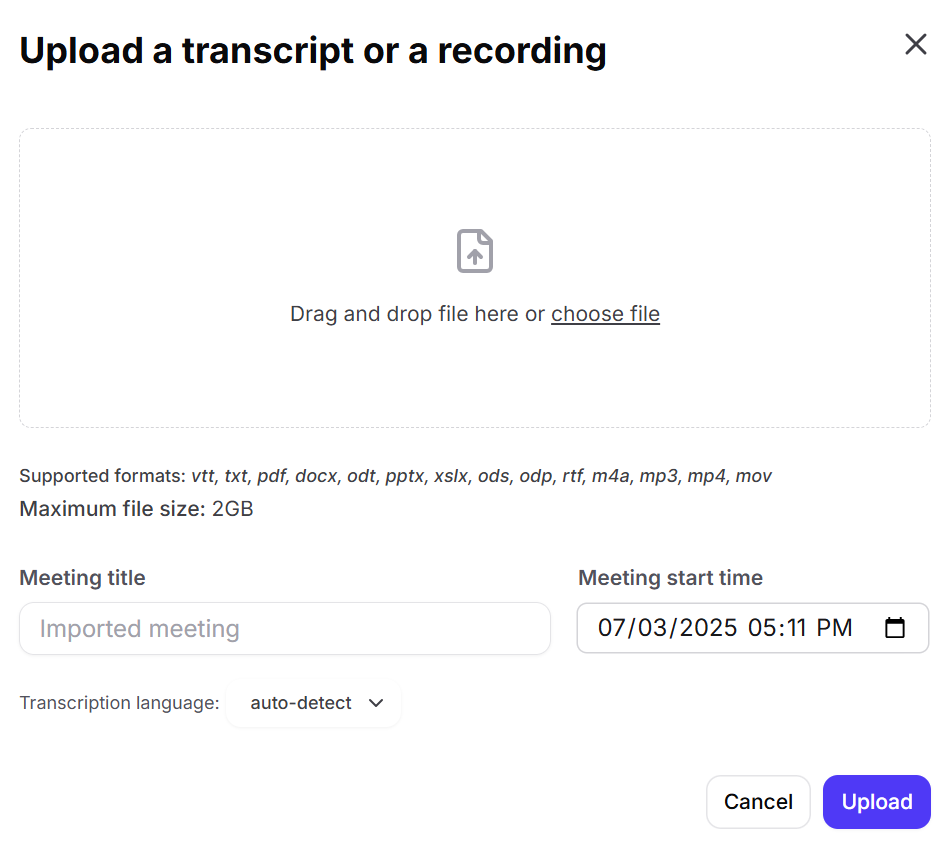Open the calendar date picker icon
Screen dimensions: 952x861
pyautogui.click(x=895, y=628)
